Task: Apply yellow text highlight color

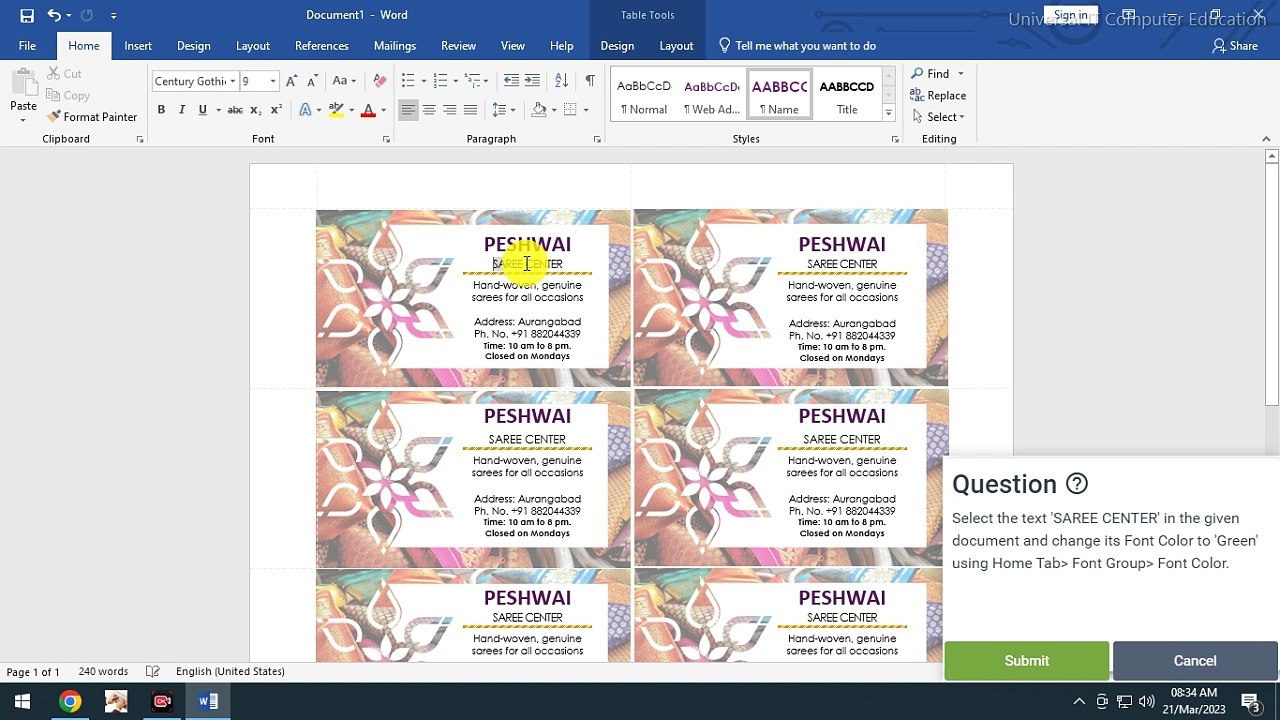Action: [336, 110]
